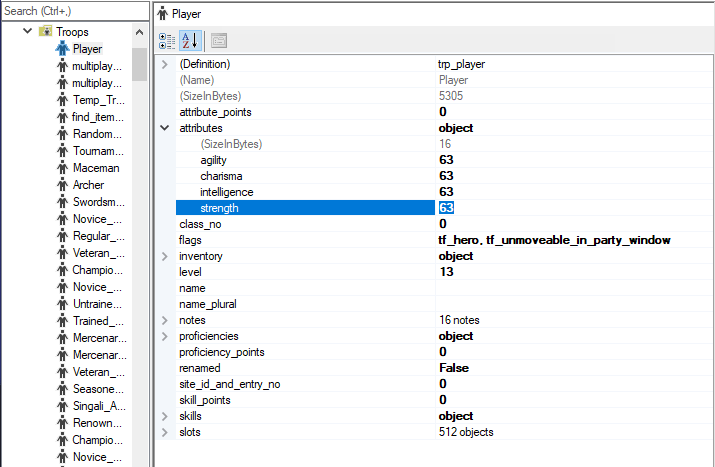
Task: Click the Troops folder icon
Action: tap(44, 32)
